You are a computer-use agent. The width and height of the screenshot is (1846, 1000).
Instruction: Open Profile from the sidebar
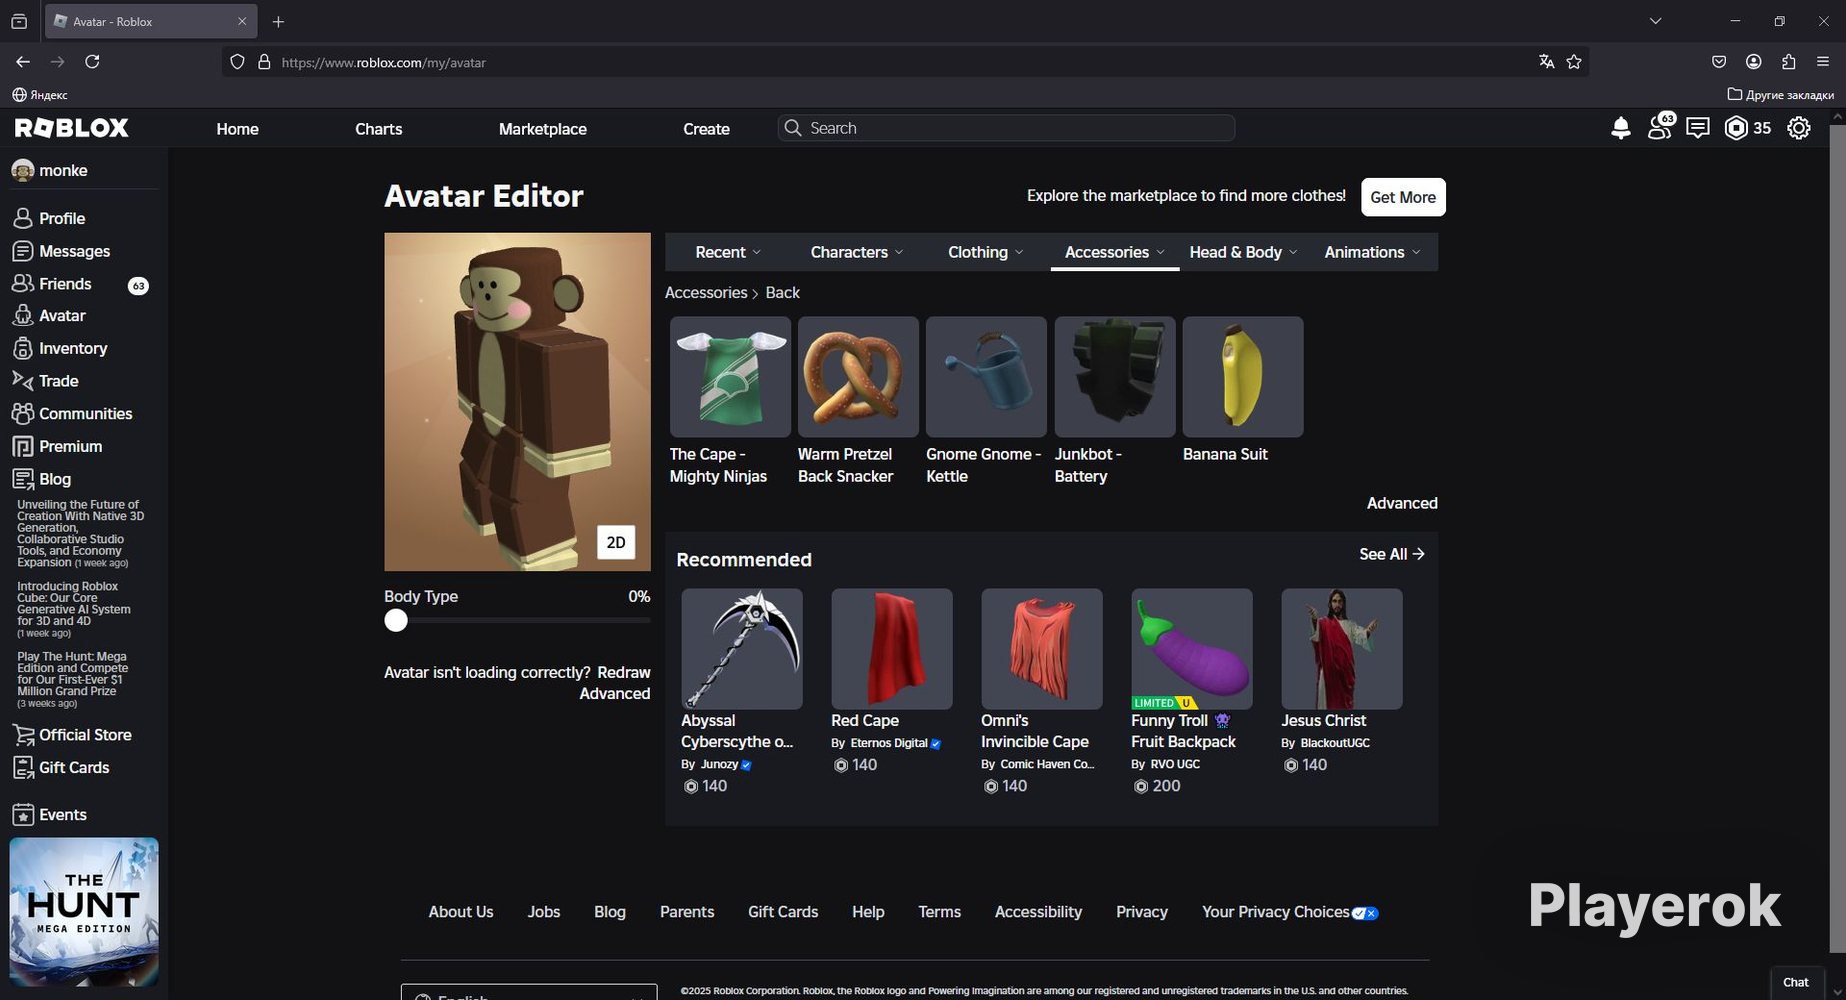coord(62,218)
